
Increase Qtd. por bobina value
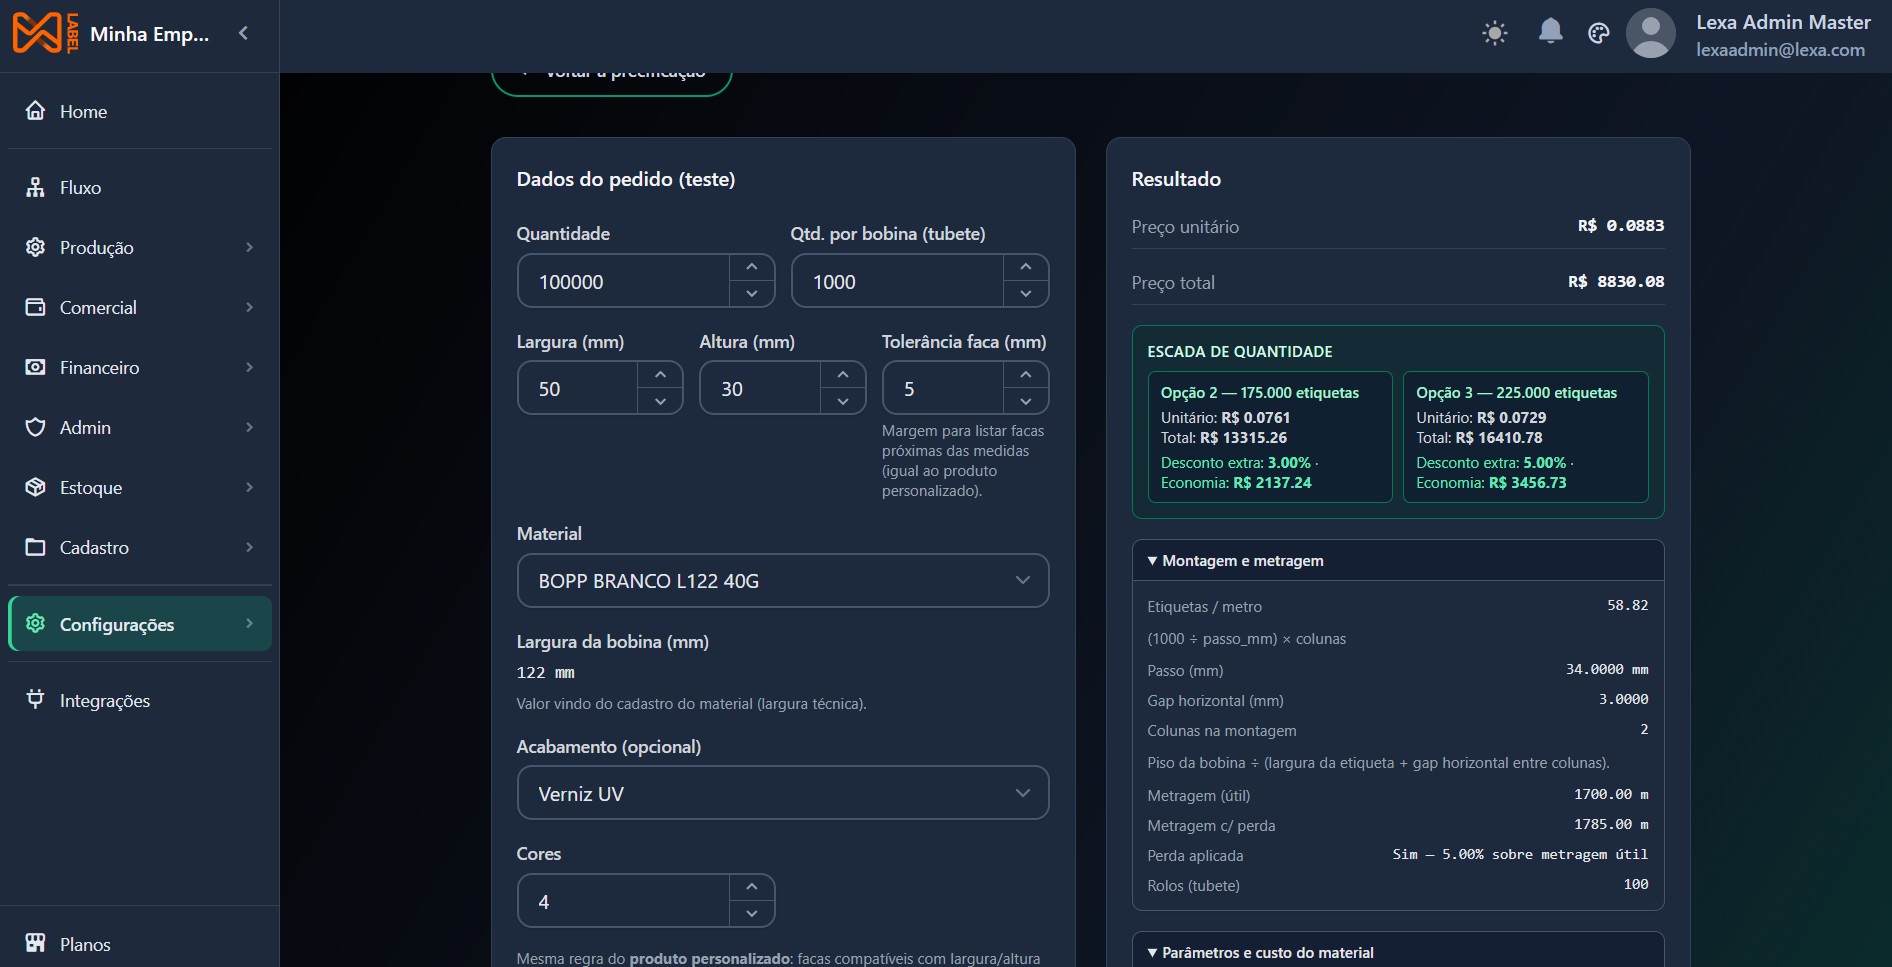pos(1026,267)
